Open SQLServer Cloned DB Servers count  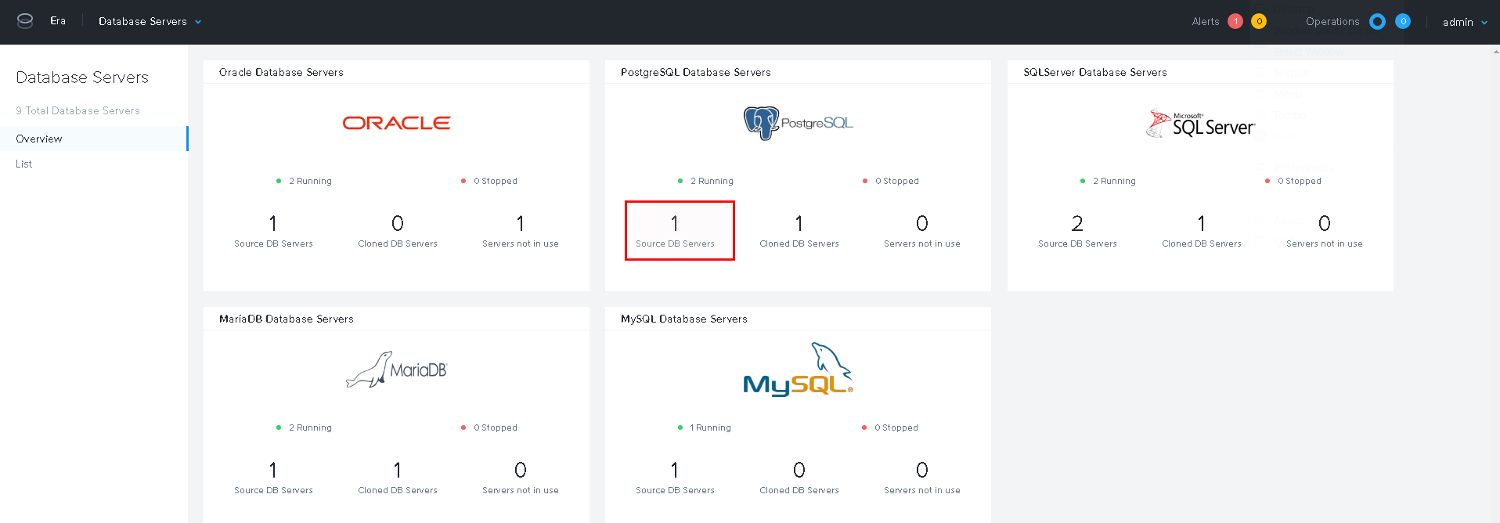(1201, 231)
